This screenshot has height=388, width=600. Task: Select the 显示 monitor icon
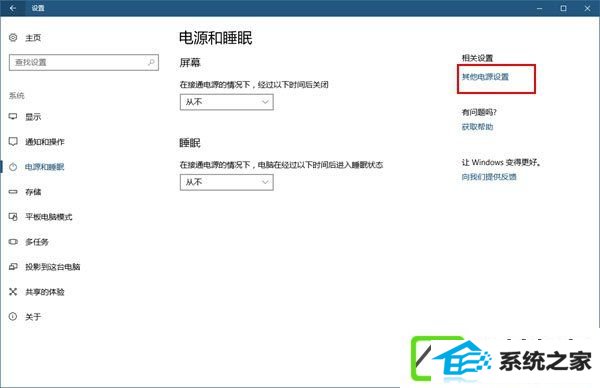pyautogui.click(x=13, y=116)
